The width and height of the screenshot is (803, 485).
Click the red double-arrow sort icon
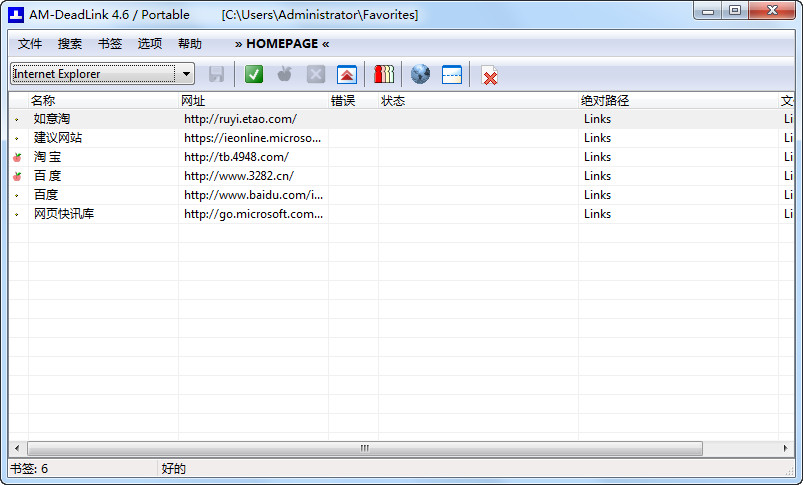click(x=347, y=75)
